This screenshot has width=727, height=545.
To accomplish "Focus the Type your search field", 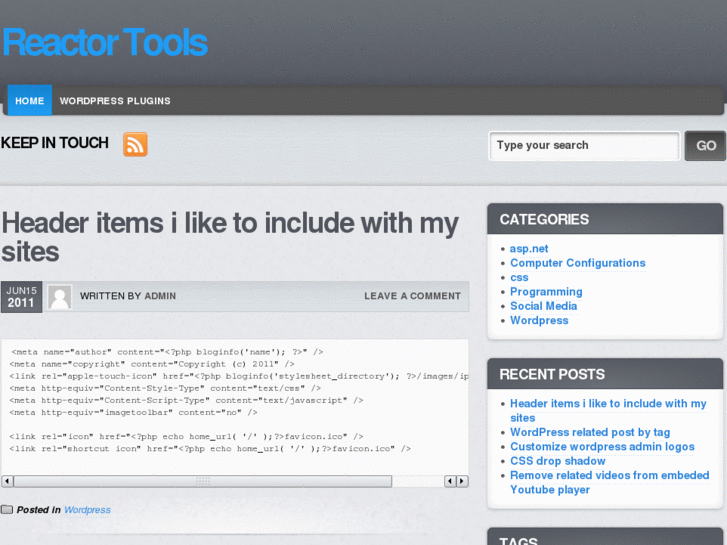I will (x=584, y=146).
